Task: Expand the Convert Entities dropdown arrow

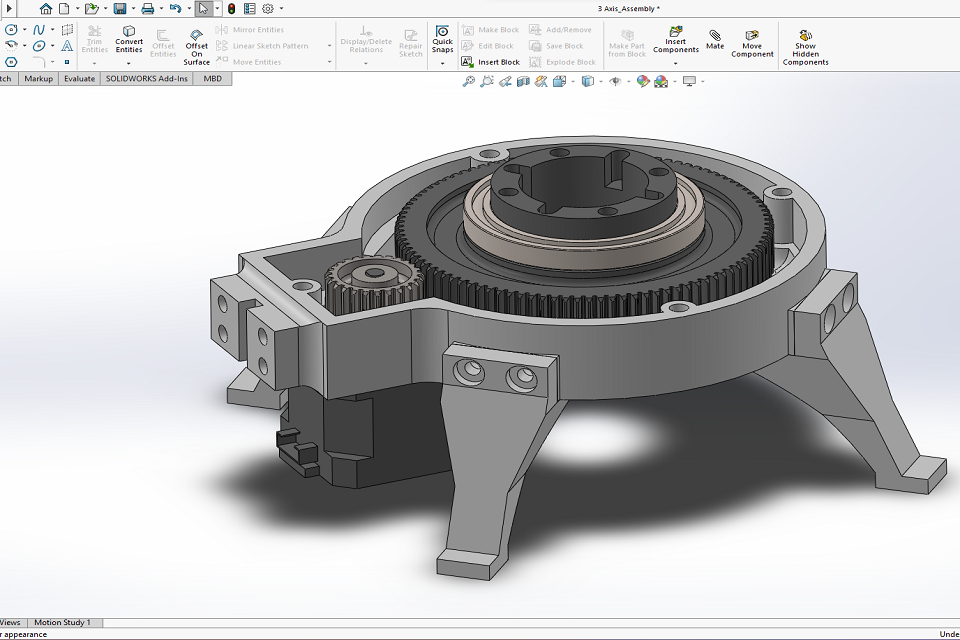Action: click(129, 63)
